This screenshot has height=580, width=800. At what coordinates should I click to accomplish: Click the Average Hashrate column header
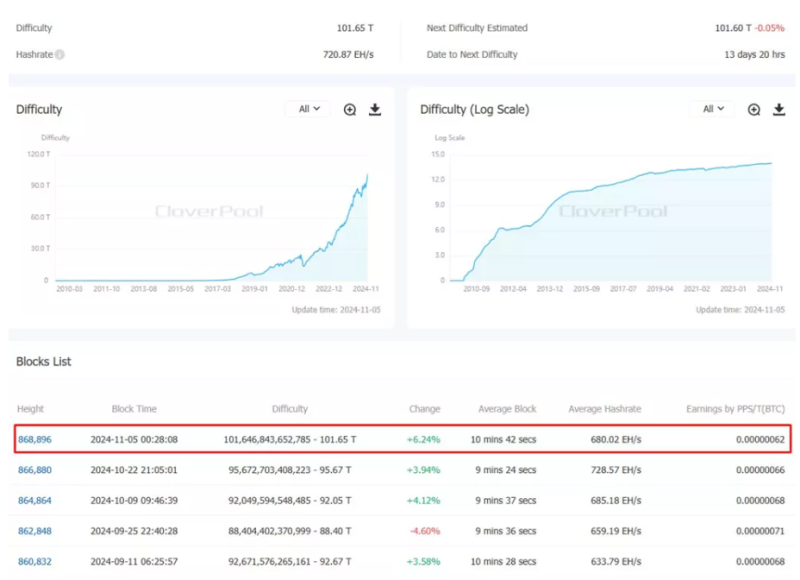point(605,409)
